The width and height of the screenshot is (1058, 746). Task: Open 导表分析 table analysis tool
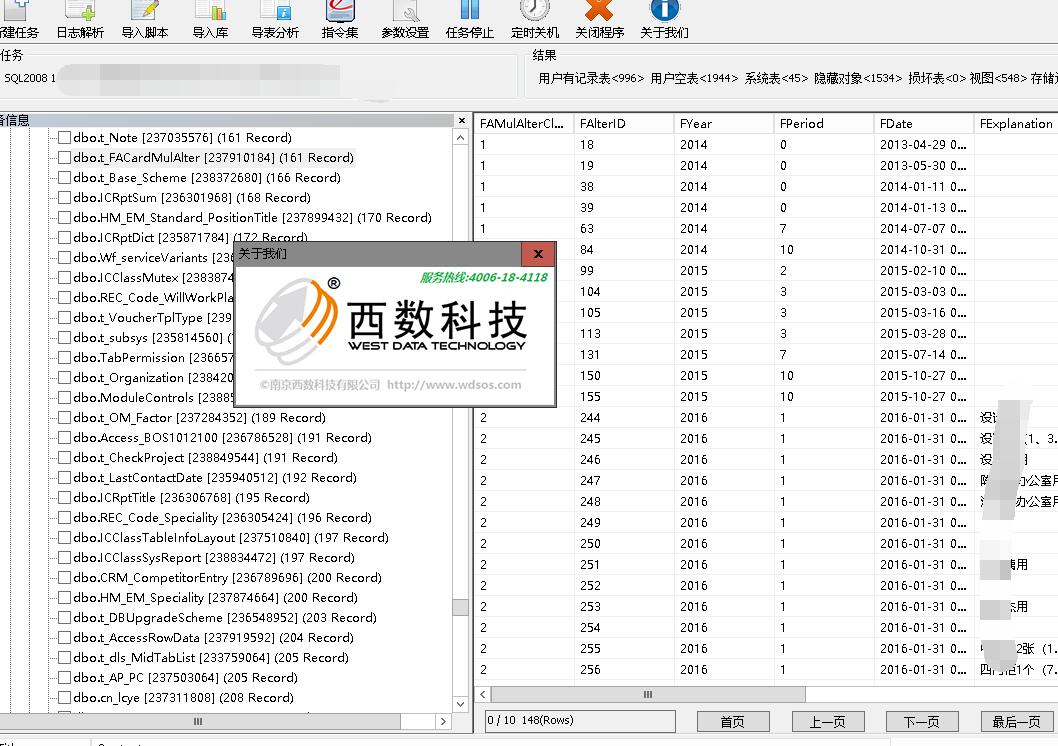click(x=275, y=20)
